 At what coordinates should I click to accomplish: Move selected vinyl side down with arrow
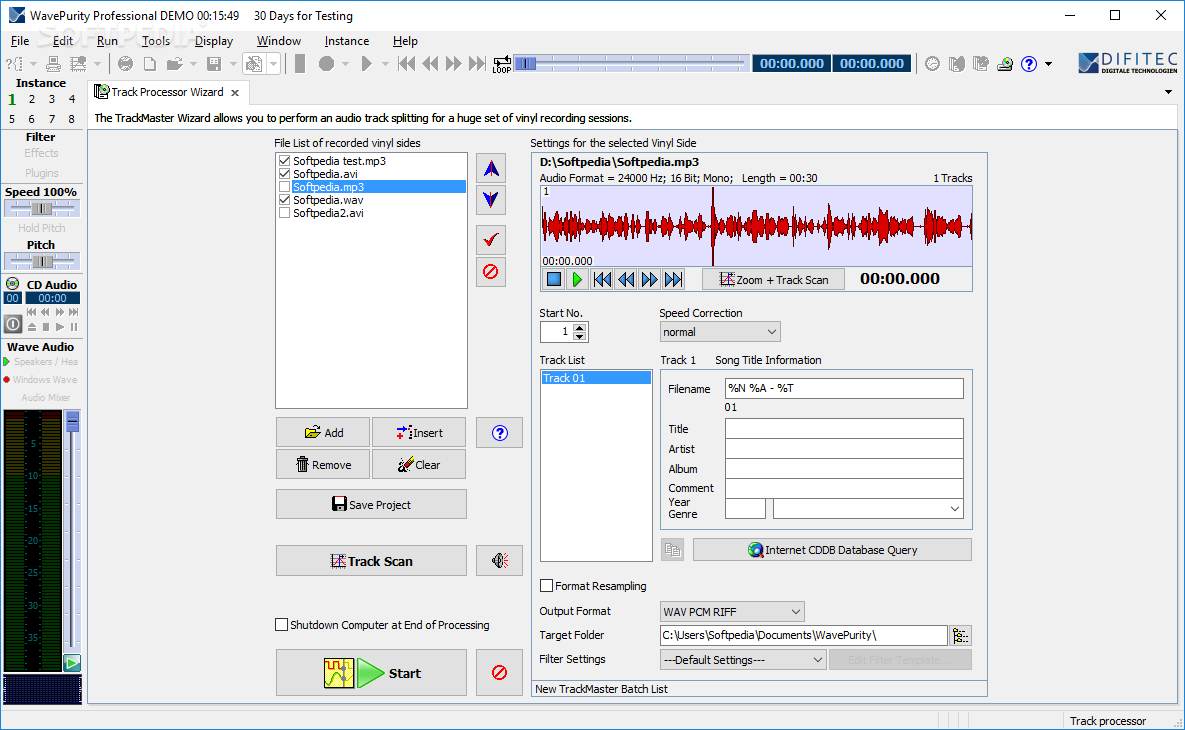click(491, 200)
